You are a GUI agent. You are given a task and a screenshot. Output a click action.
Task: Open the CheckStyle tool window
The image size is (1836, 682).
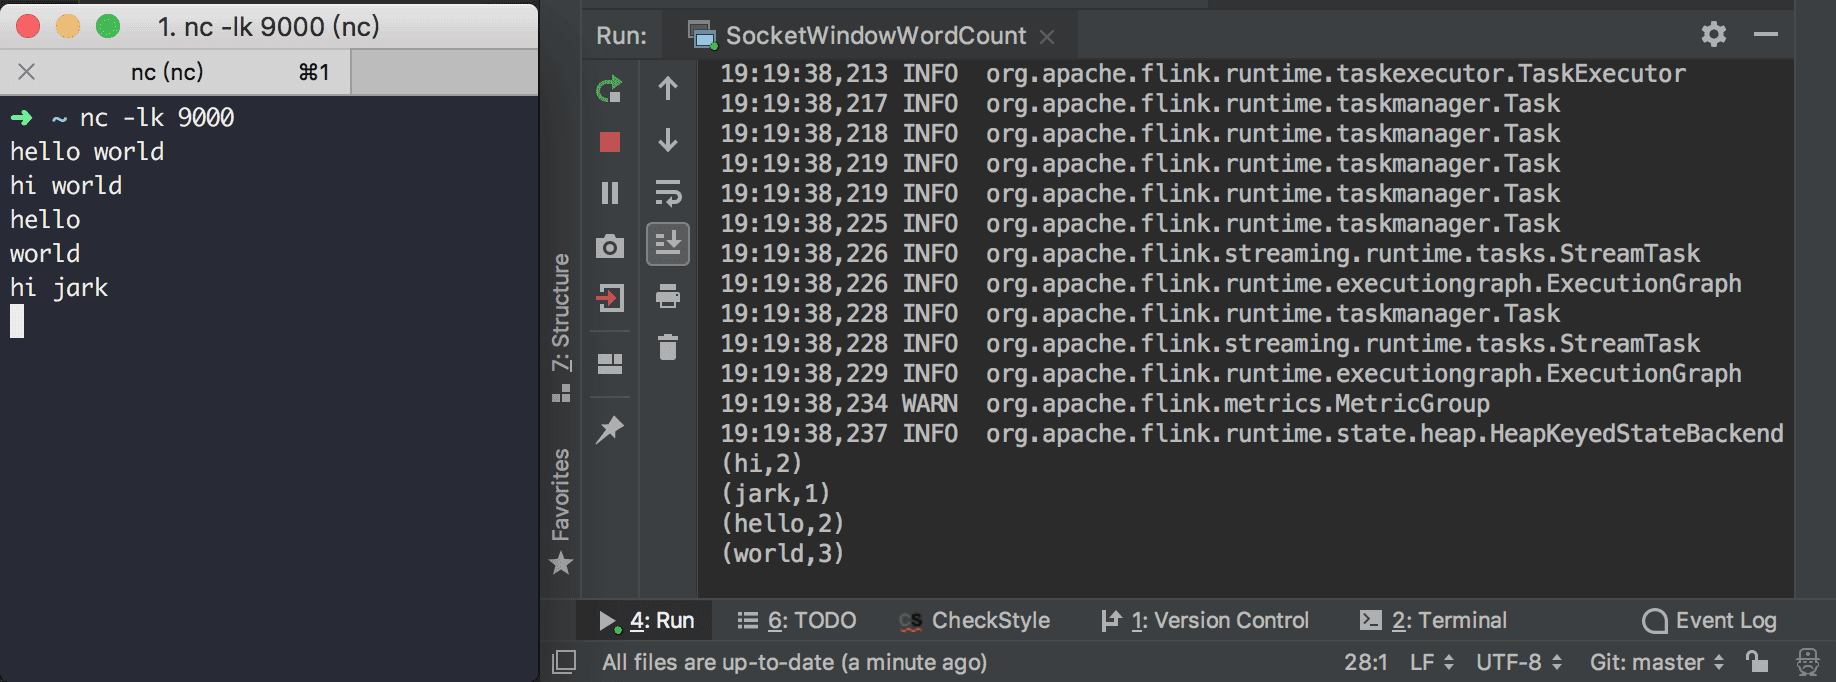pyautogui.click(x=974, y=620)
